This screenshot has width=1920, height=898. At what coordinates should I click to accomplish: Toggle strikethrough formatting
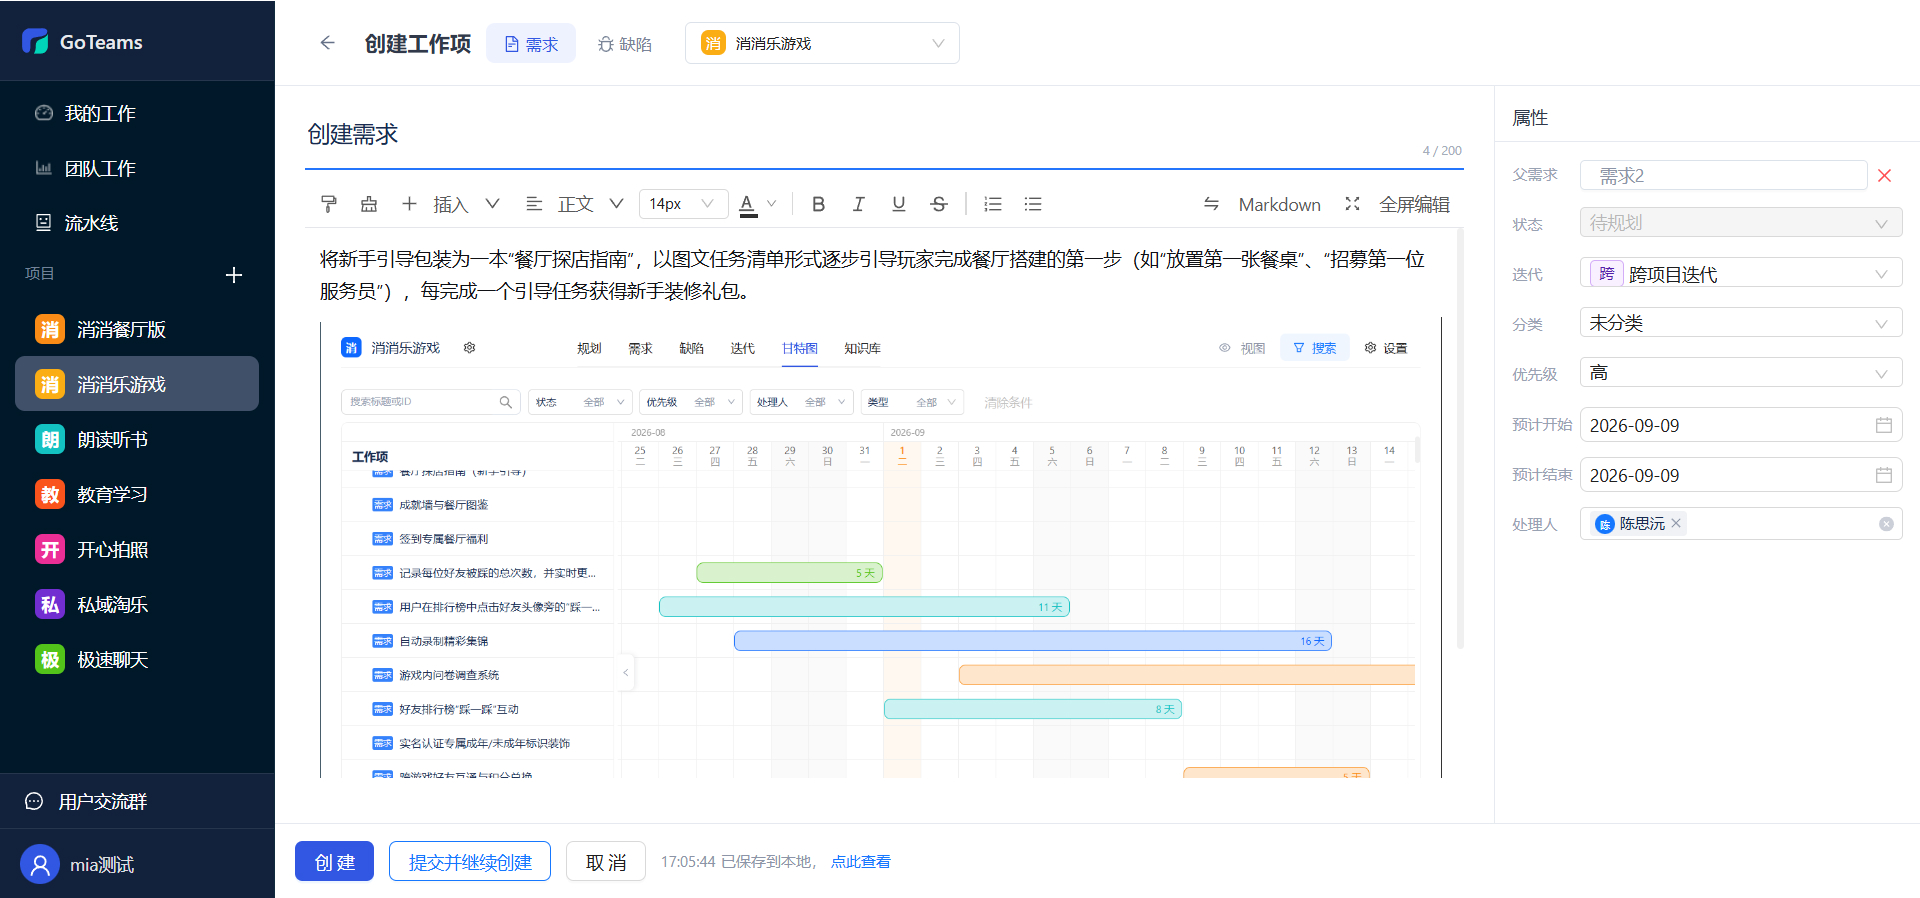pos(939,204)
